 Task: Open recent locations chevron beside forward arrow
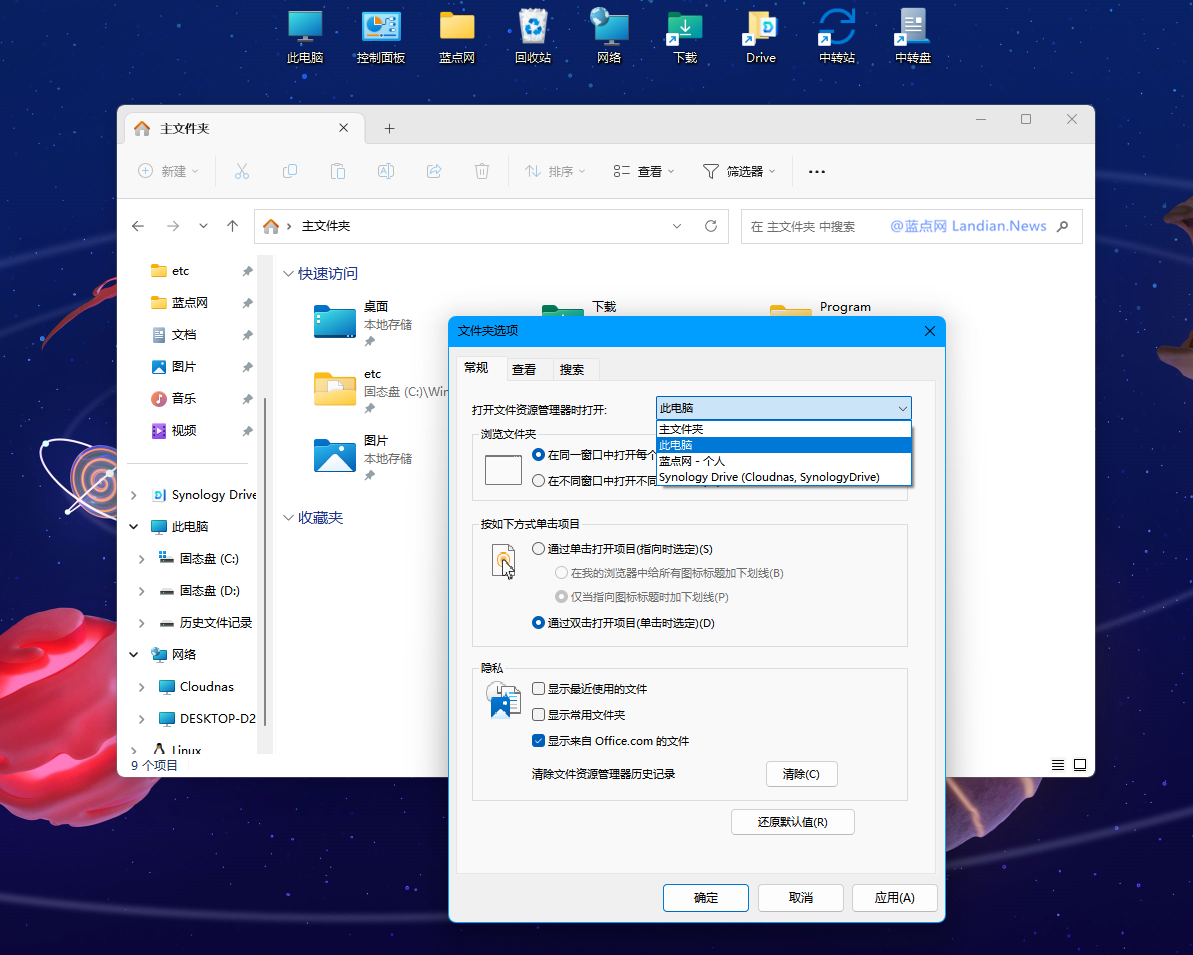point(203,226)
